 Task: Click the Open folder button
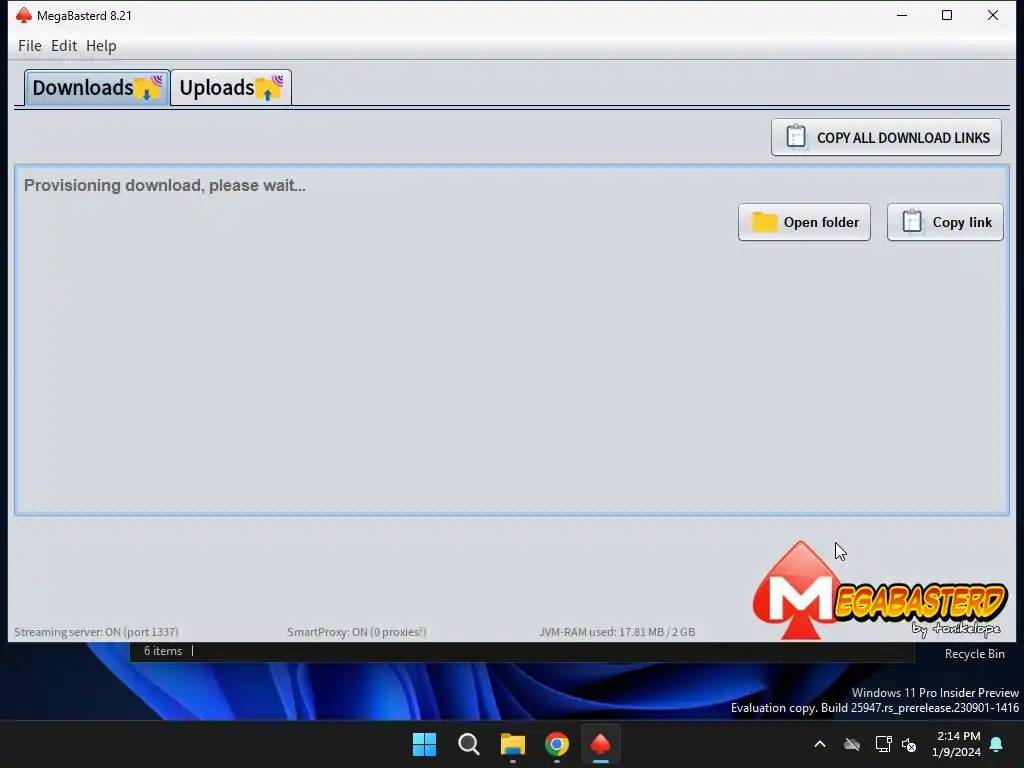click(804, 222)
